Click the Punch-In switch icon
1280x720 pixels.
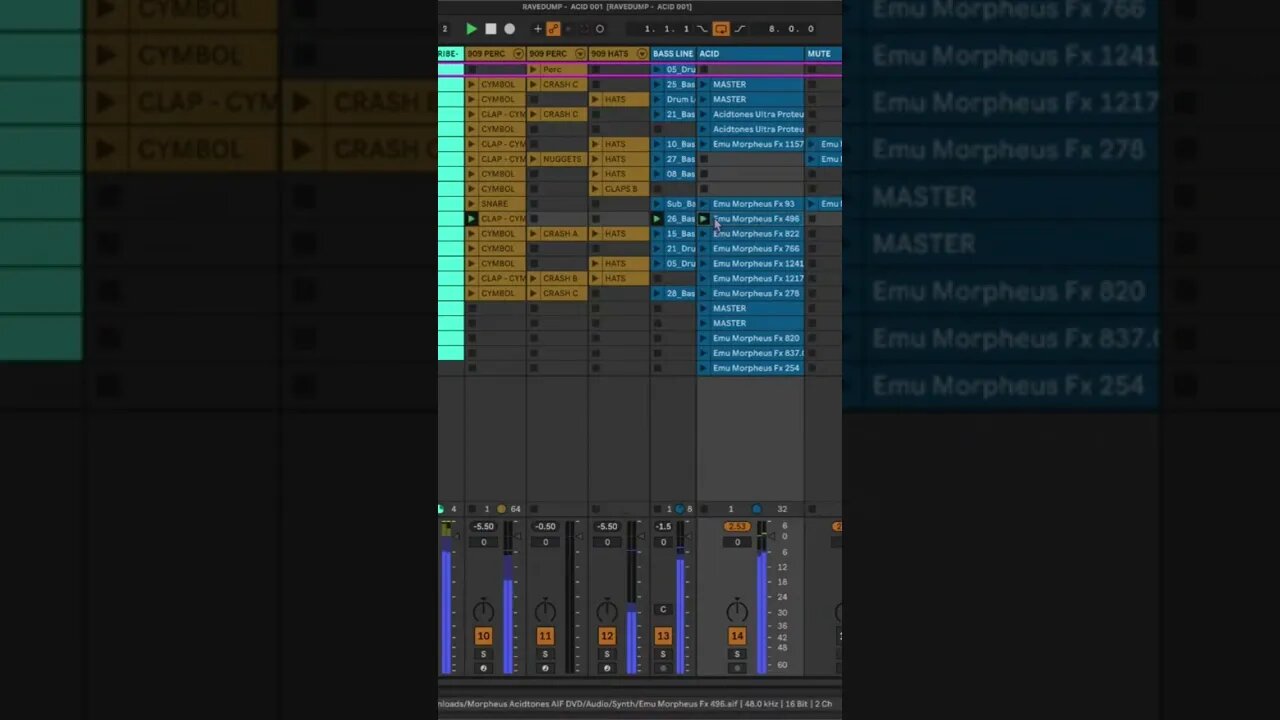(x=702, y=29)
